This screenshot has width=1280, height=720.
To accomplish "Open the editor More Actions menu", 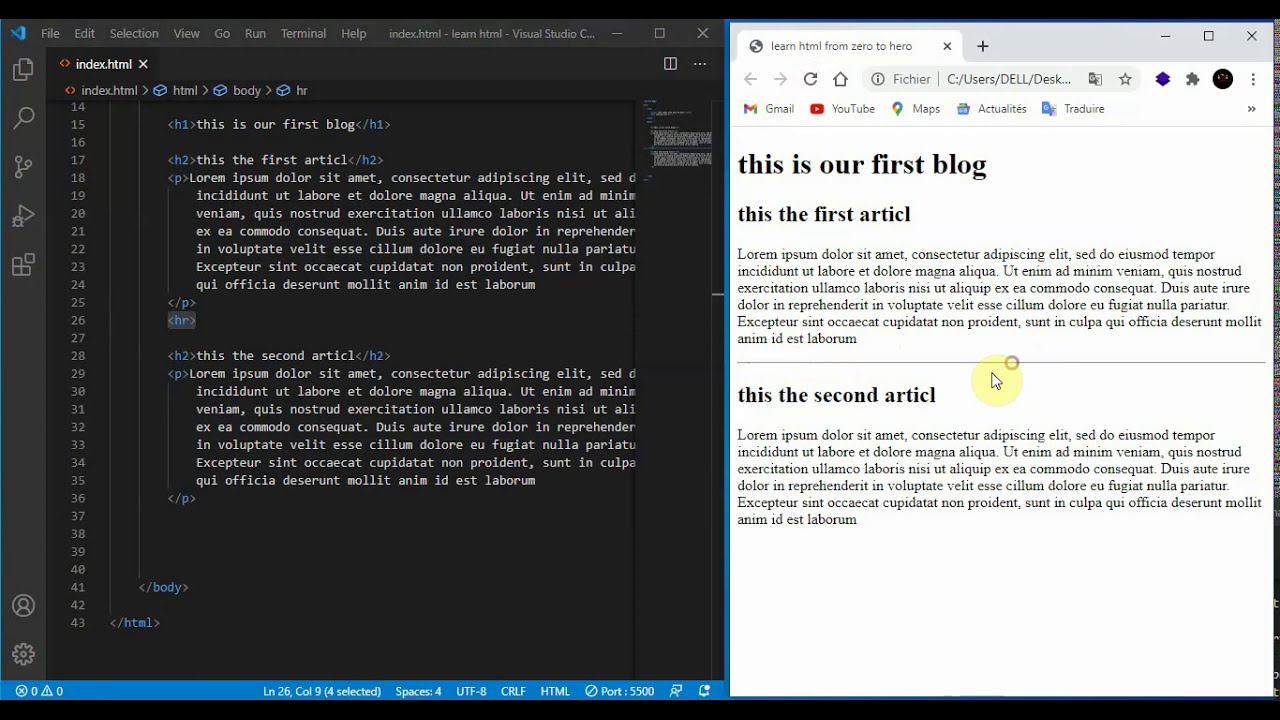I will point(699,64).
